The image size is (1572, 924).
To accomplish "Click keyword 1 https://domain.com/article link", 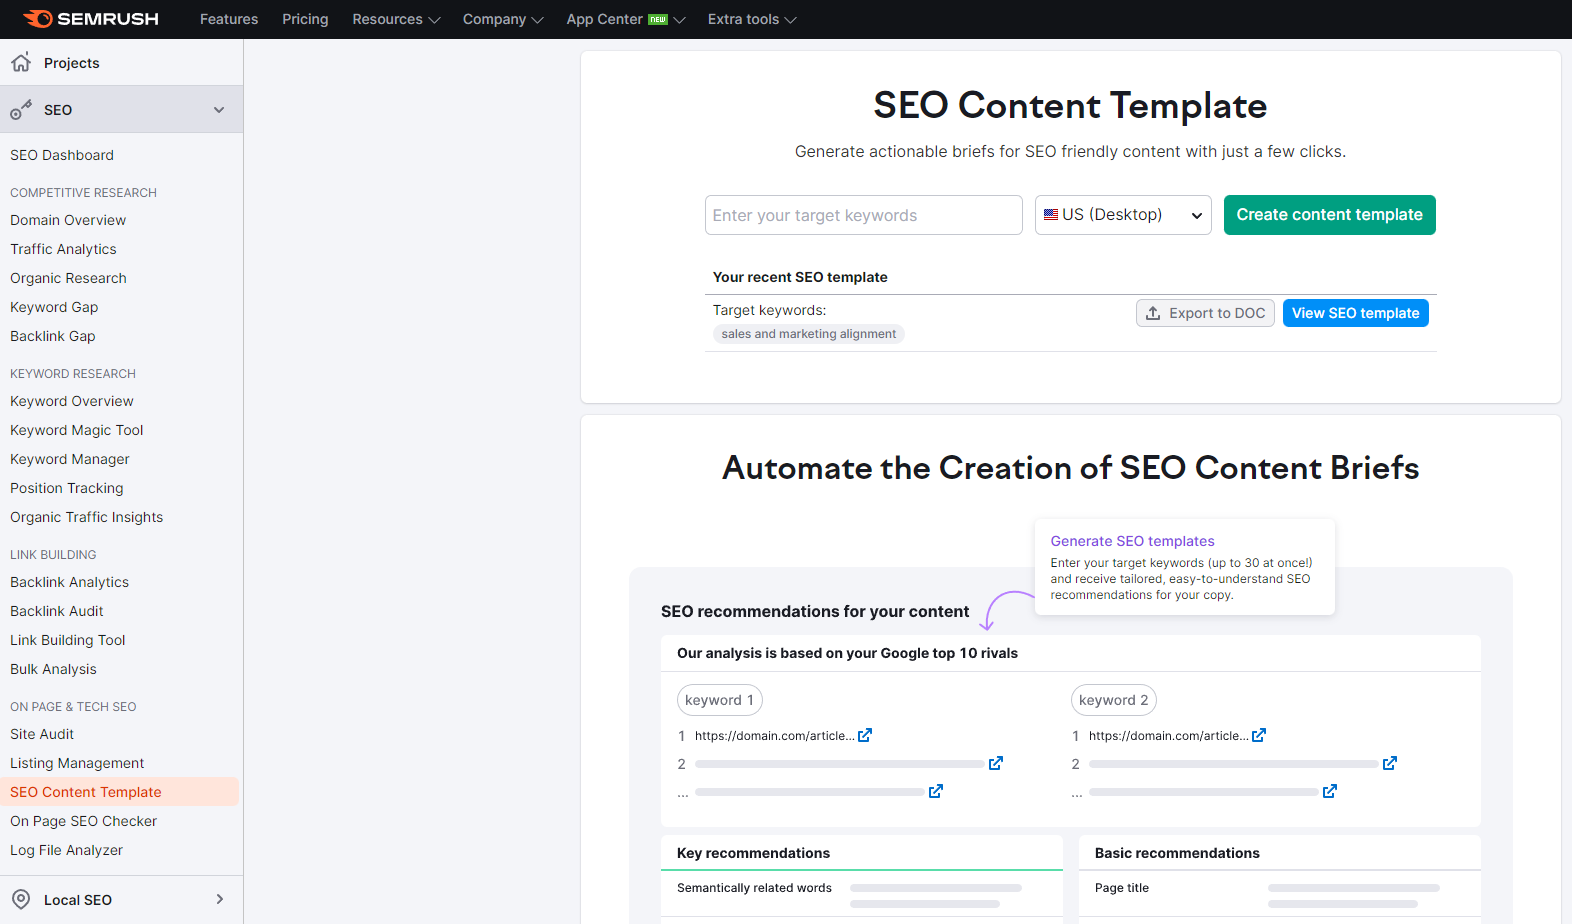I will click(x=774, y=736).
